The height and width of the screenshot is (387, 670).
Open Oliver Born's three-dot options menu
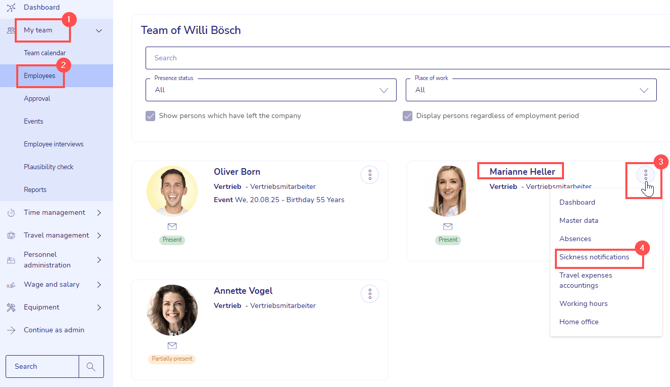pos(370,175)
